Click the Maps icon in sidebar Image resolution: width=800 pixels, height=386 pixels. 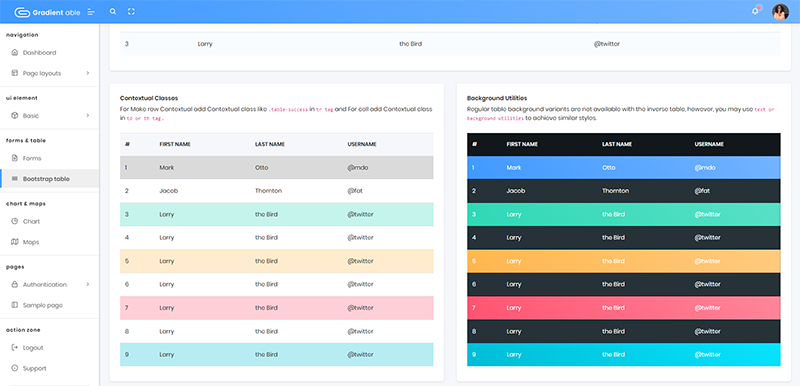click(x=14, y=242)
